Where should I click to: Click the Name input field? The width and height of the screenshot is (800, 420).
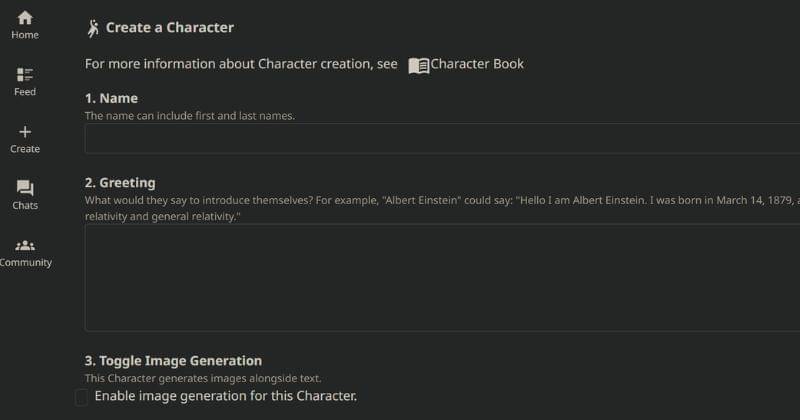[442, 138]
